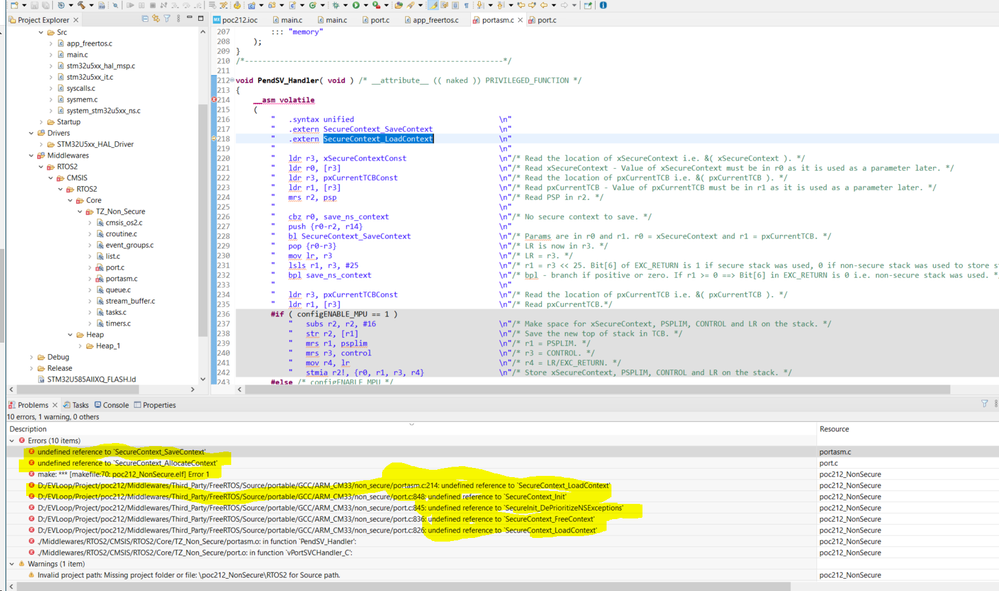Click error marker on line 214 gutter
999x591 pixels.
(215, 100)
